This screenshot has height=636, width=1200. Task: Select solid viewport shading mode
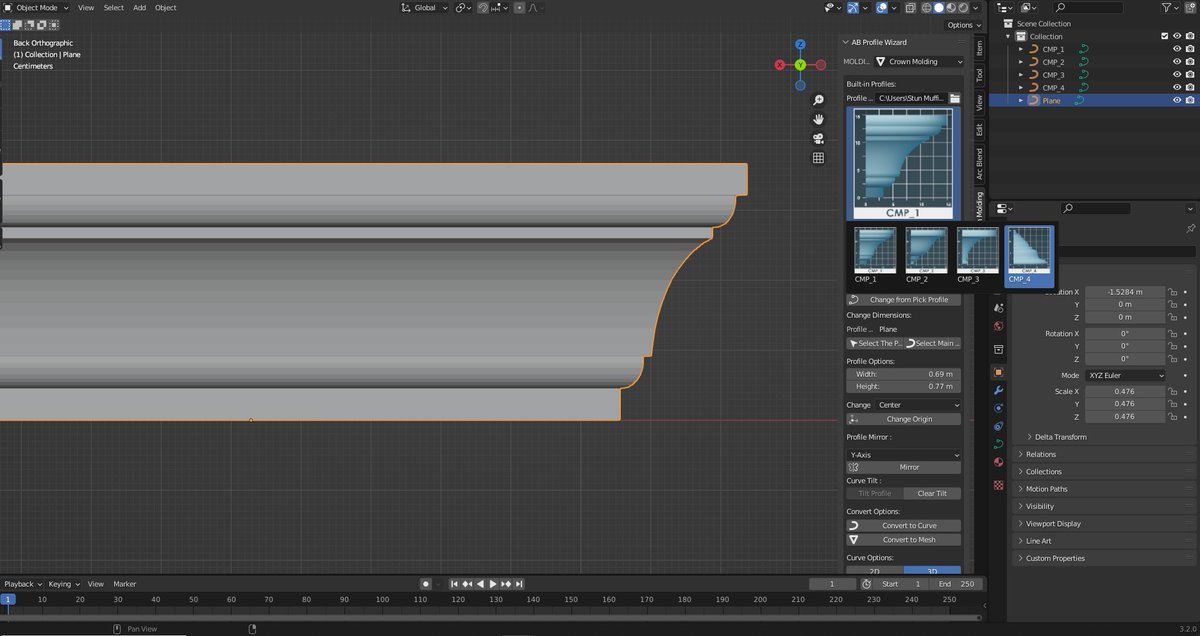pyautogui.click(x=941, y=7)
